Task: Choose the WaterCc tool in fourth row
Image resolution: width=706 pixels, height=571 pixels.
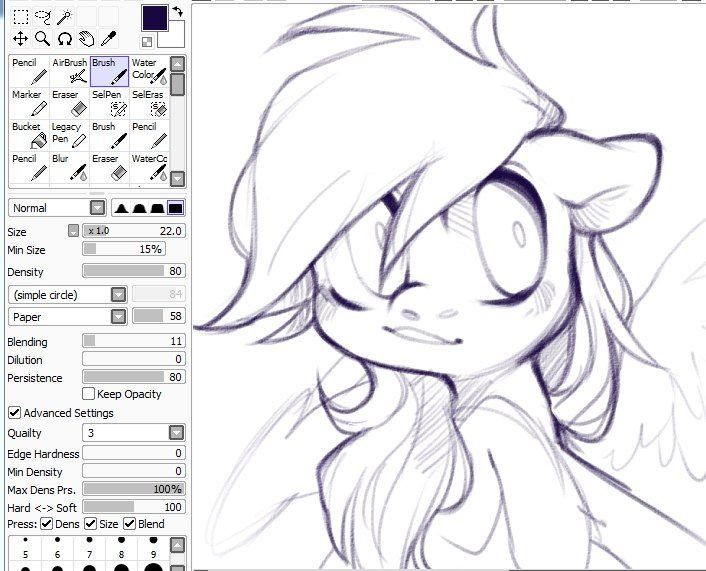Action: click(149, 168)
